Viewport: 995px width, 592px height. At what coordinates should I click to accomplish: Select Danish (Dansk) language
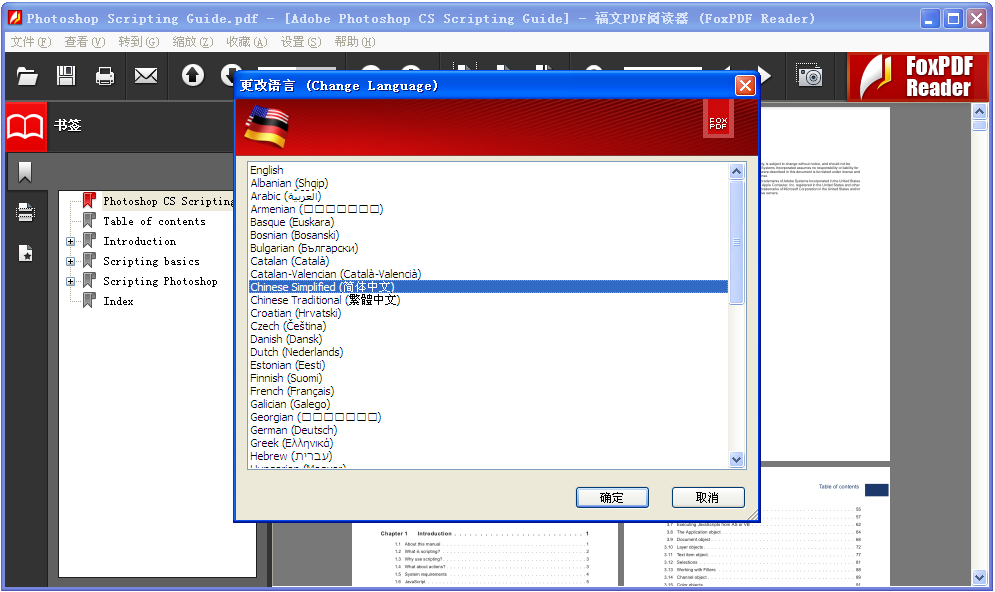tap(488, 339)
